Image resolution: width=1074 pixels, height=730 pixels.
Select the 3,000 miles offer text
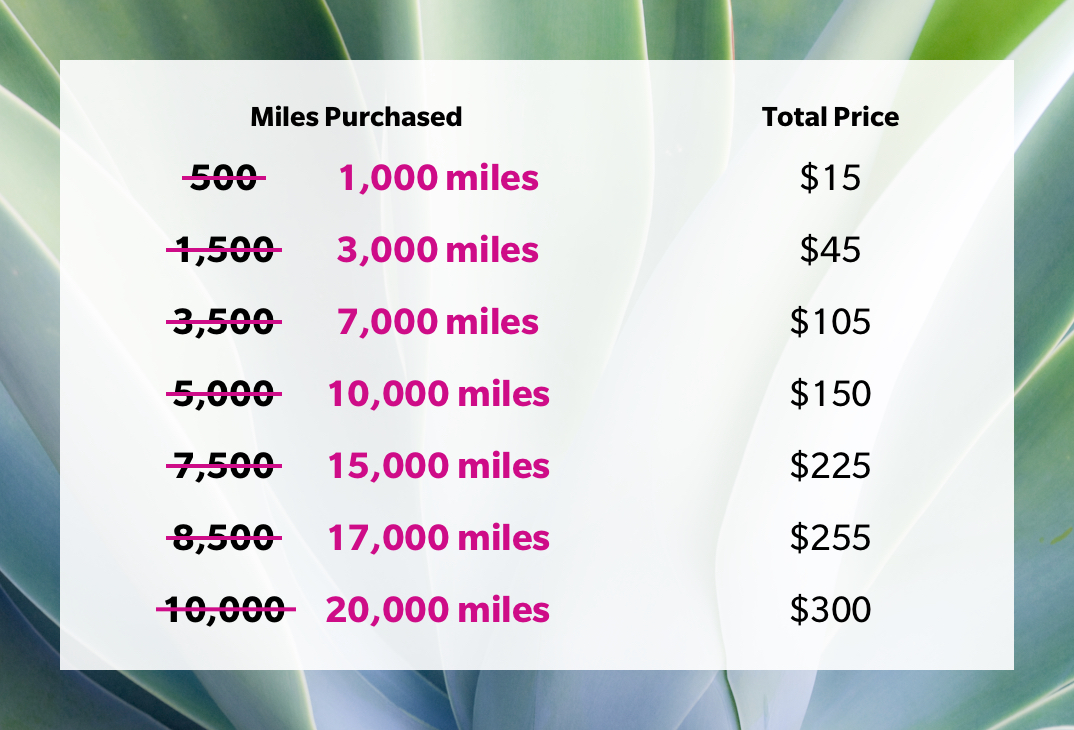click(x=438, y=250)
